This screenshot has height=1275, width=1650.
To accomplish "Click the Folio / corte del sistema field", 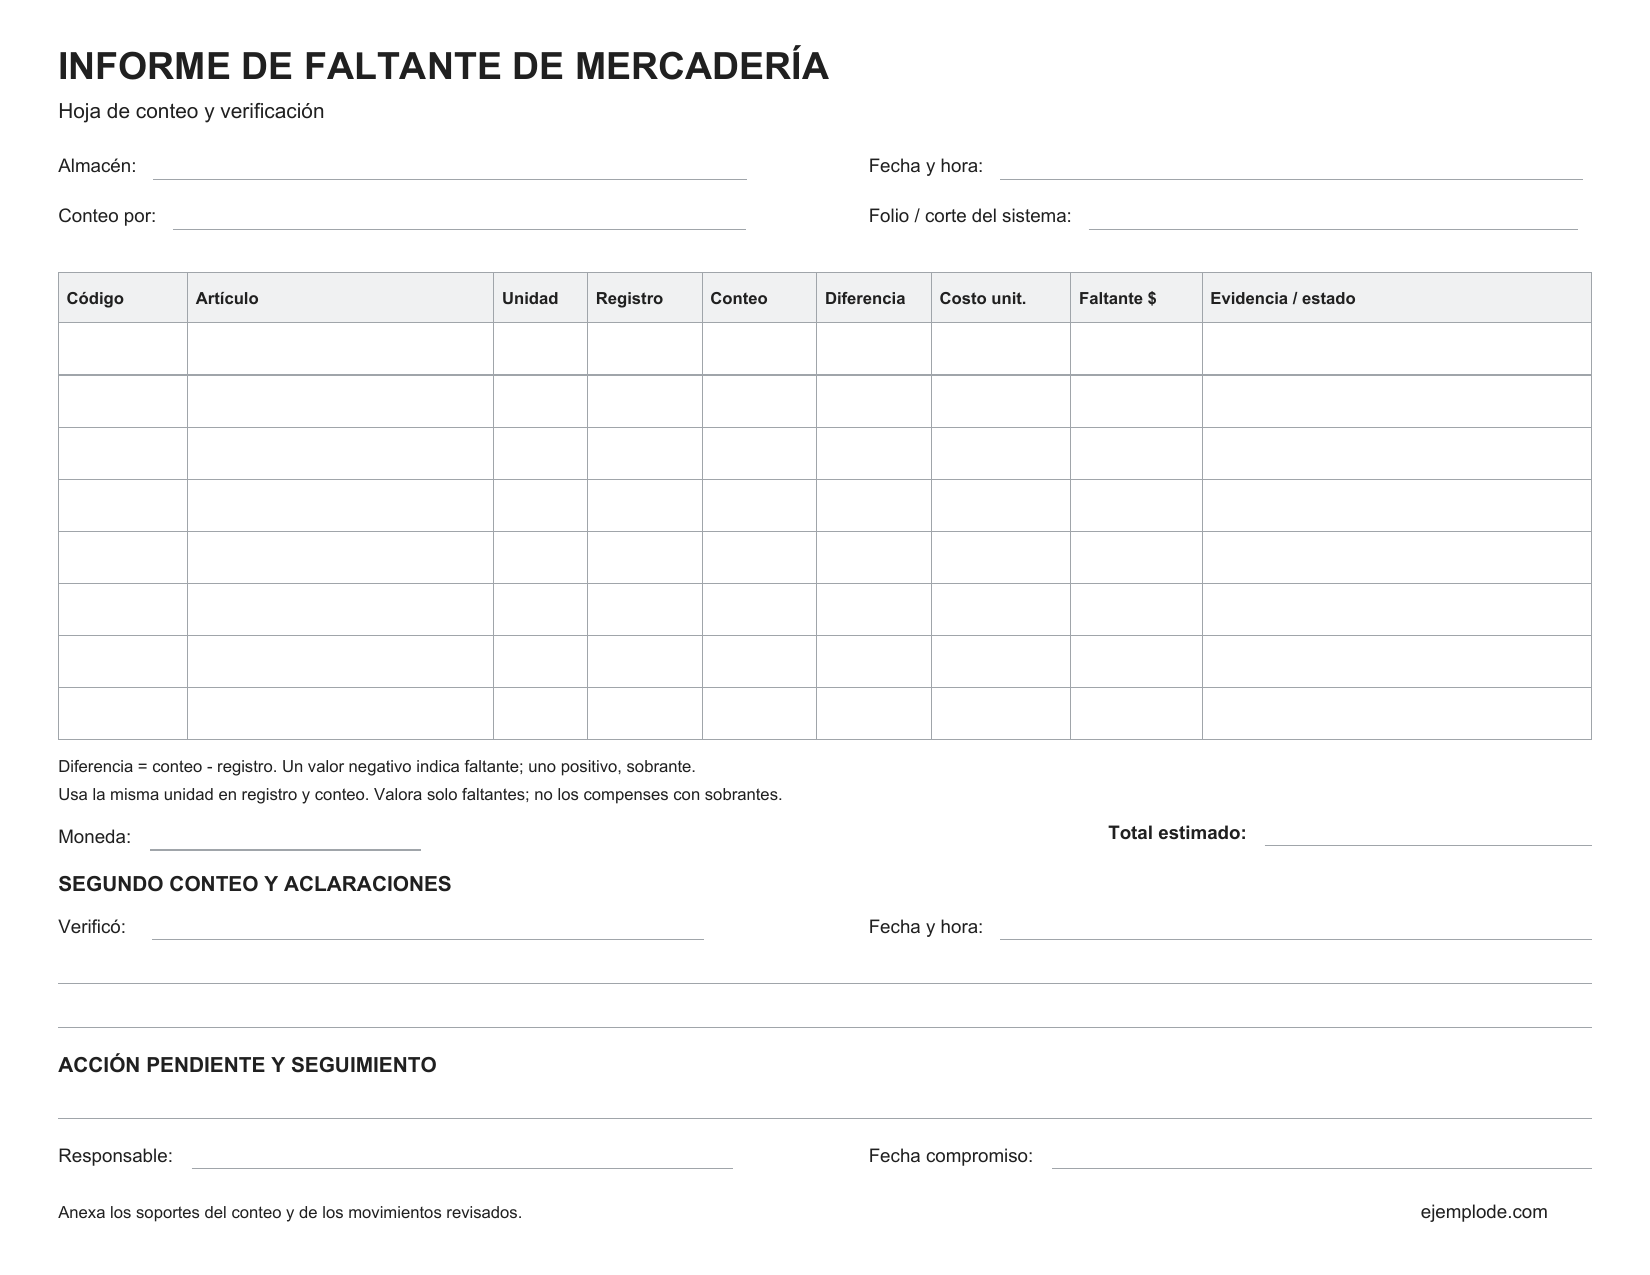I will [1333, 218].
